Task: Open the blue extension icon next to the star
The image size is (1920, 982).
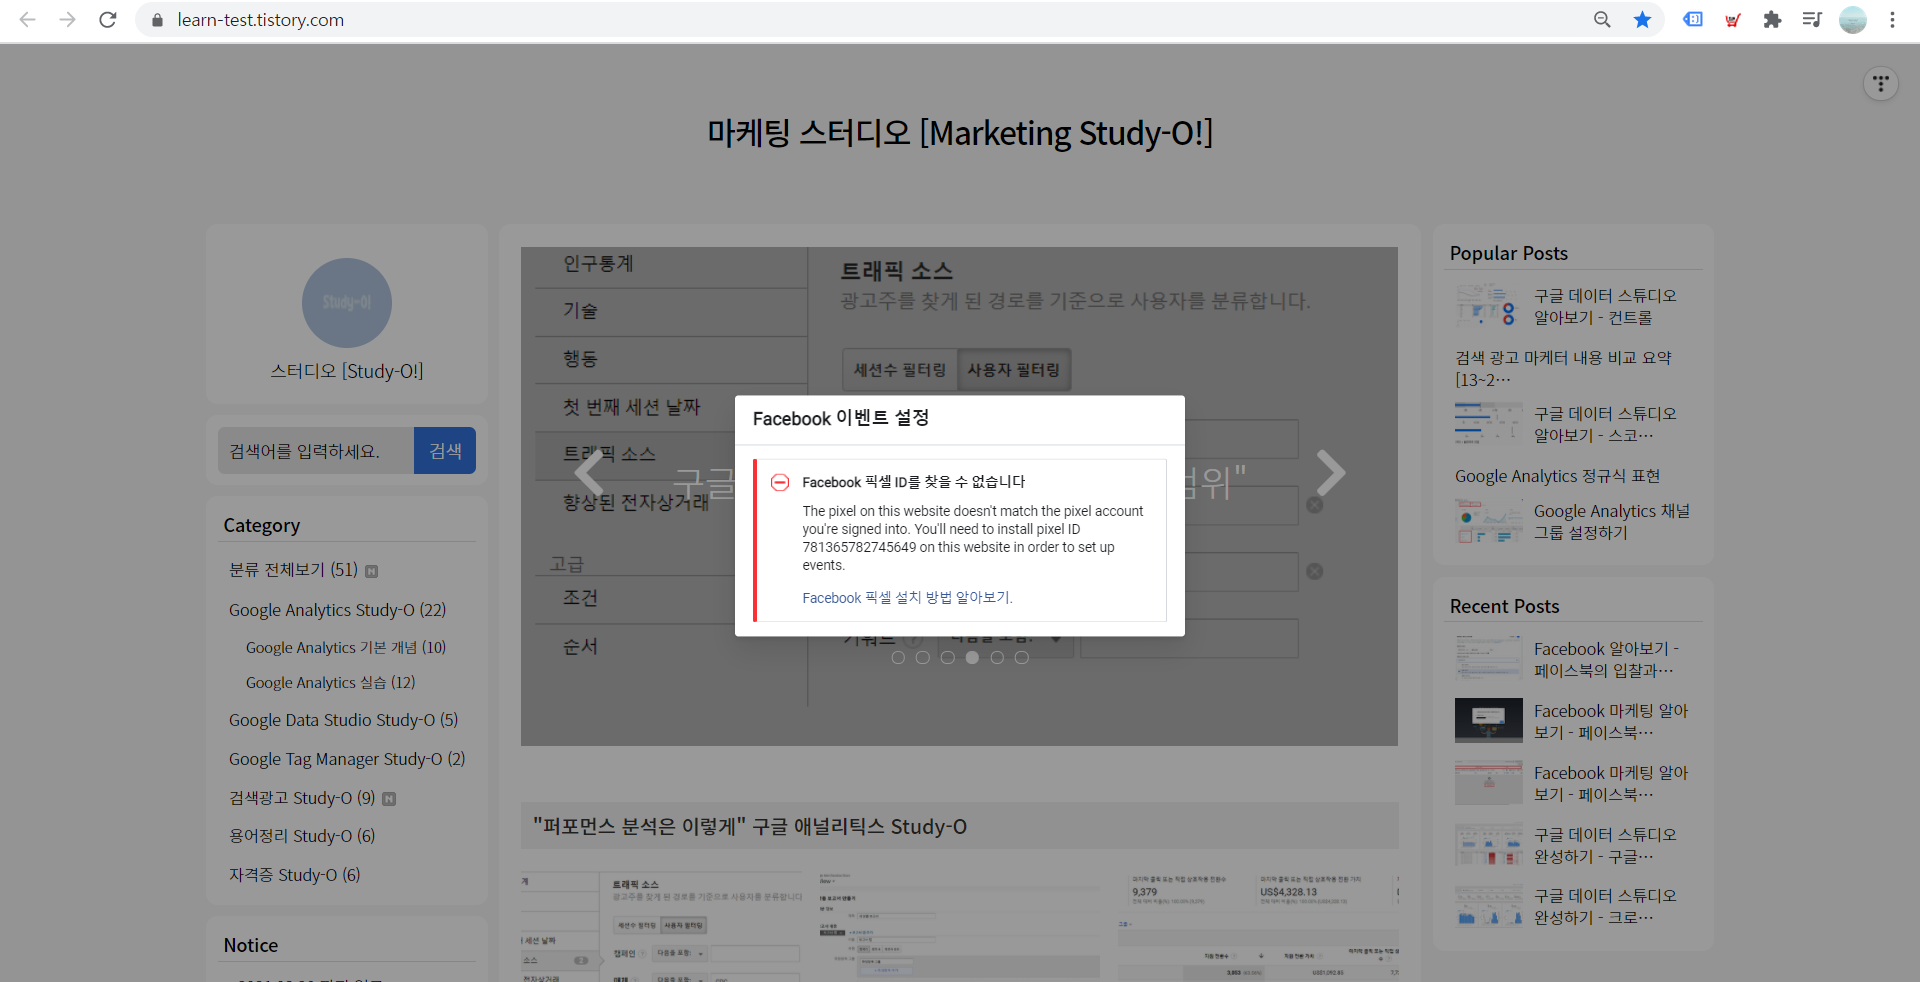Action: [x=1693, y=19]
